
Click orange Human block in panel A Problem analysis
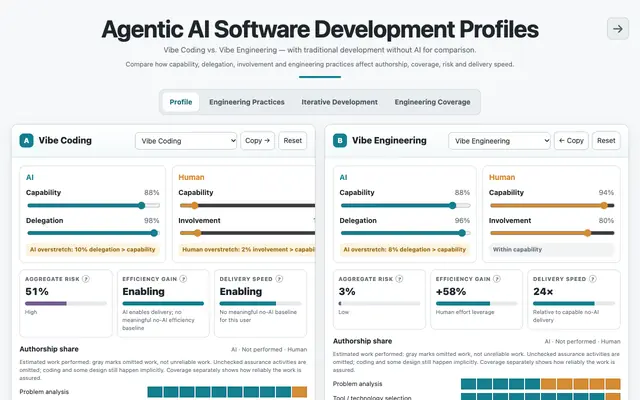point(300,392)
